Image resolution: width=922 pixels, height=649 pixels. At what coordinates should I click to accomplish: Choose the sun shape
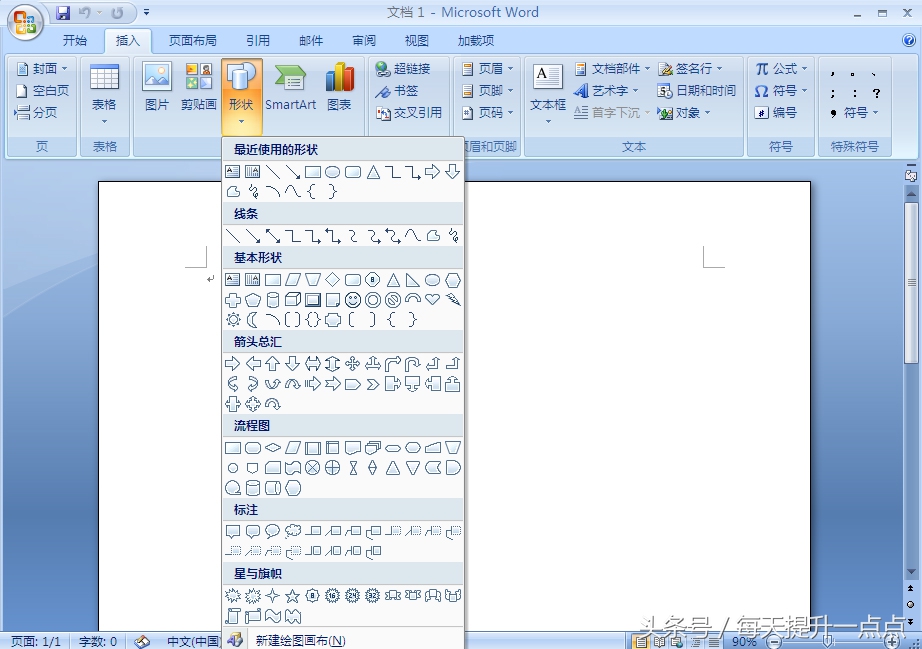[x=233, y=319]
